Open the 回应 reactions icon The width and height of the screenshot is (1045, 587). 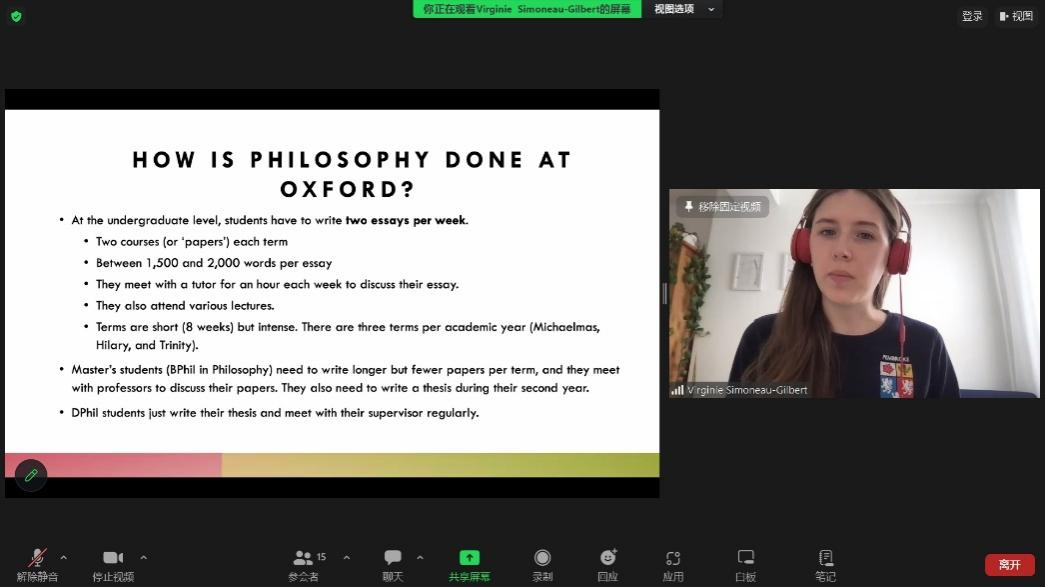[x=608, y=558]
